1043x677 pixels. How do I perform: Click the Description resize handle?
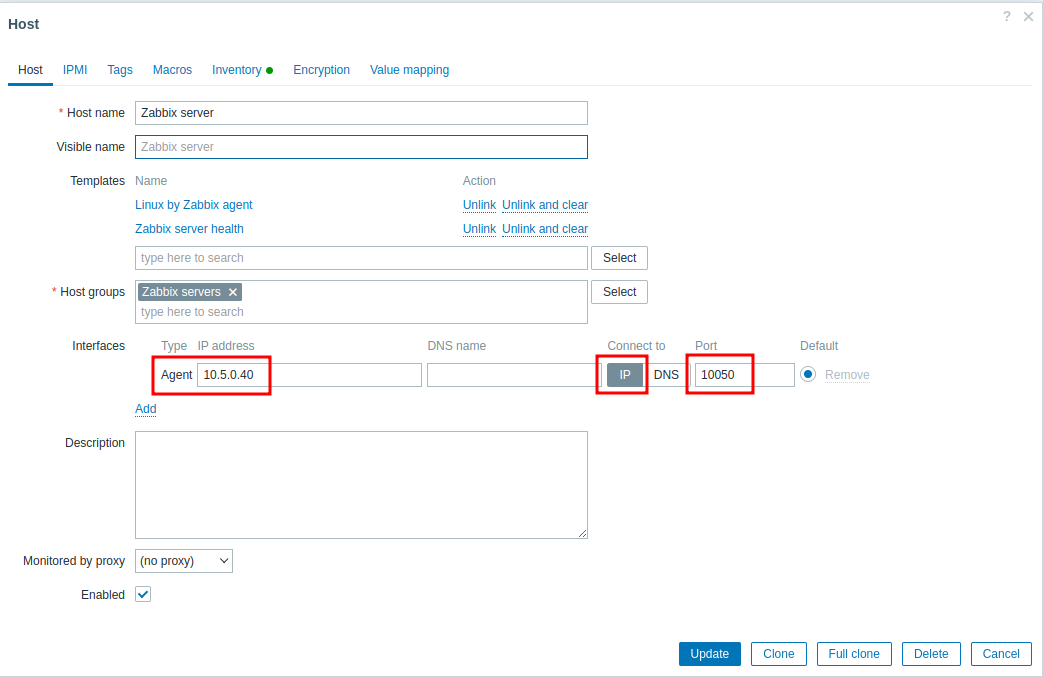pos(583,533)
